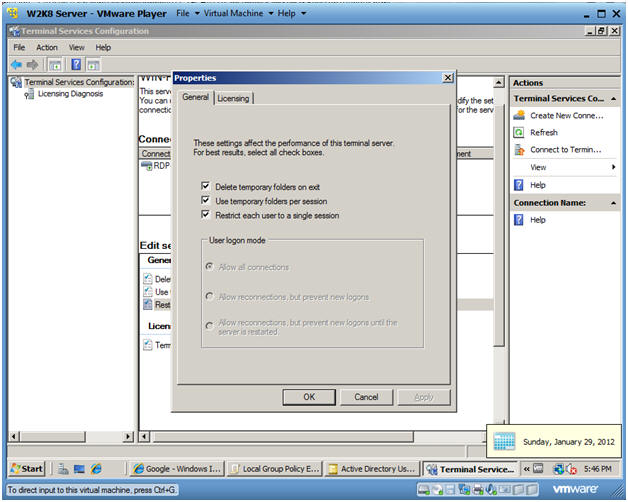Open the View menu in menu bar
The height and width of the screenshot is (502, 628).
(x=76, y=47)
